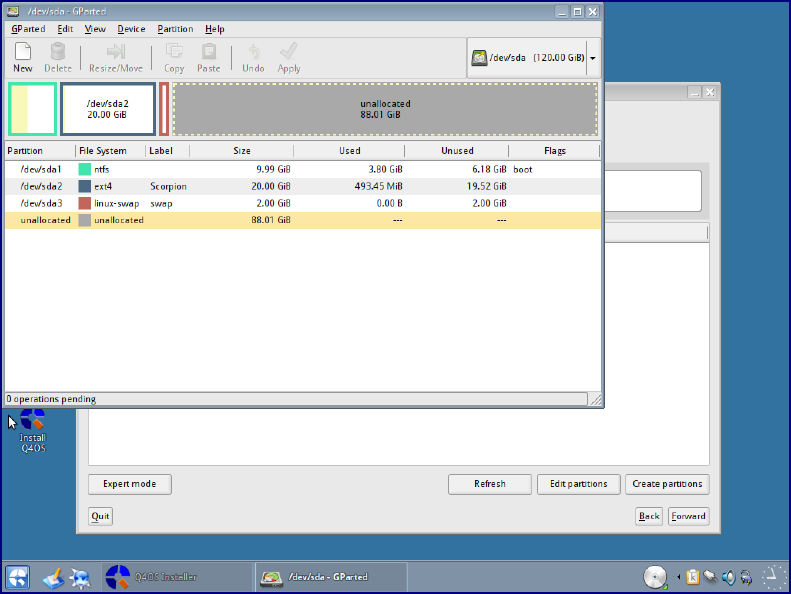Open the Partition menu
This screenshot has width=791, height=594.
tap(175, 29)
